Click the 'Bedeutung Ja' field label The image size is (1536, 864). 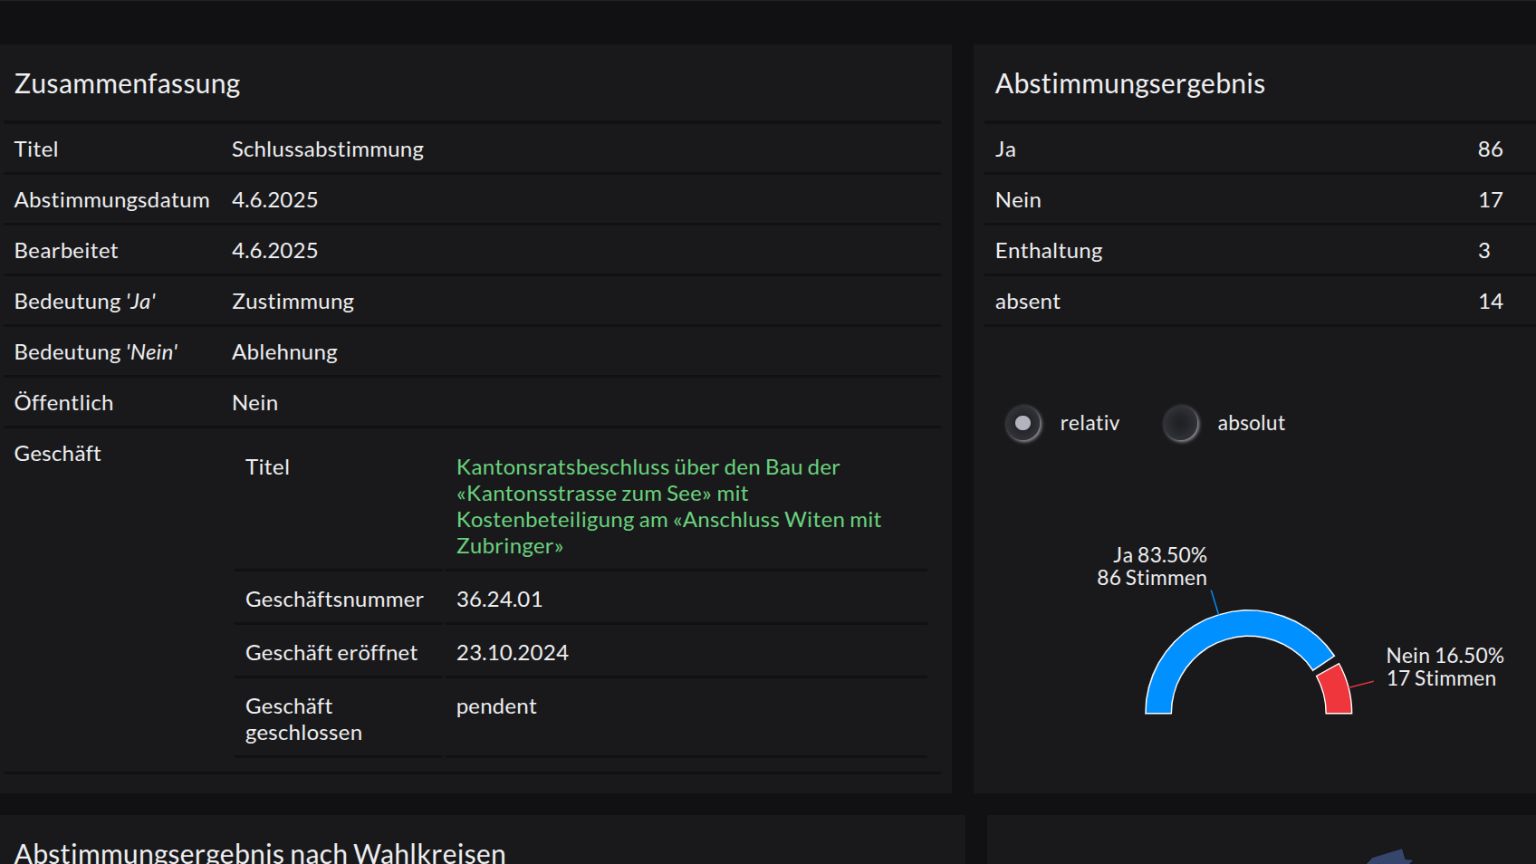[85, 302]
